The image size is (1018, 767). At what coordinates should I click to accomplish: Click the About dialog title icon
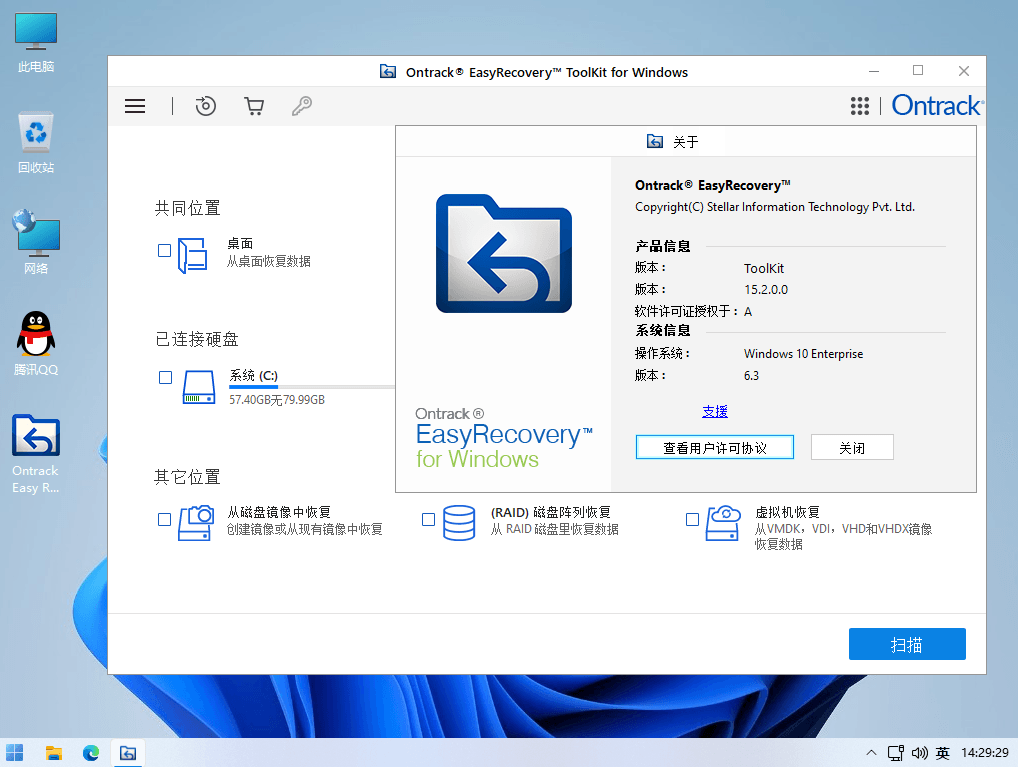coord(655,141)
